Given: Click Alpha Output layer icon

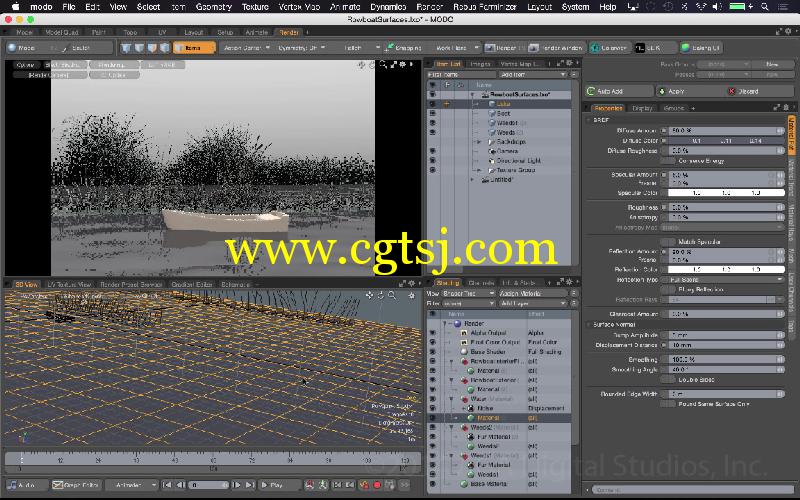Looking at the screenshot, I should (x=464, y=333).
